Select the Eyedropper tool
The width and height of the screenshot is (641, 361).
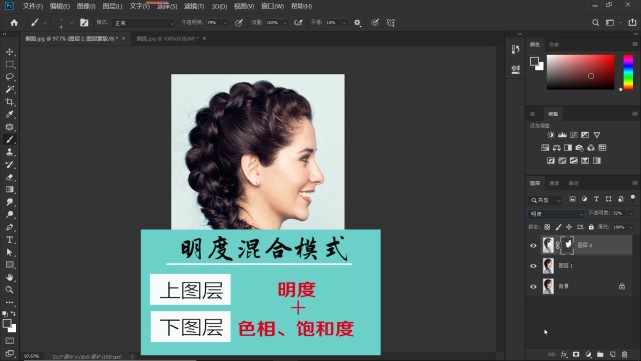pos(9,114)
